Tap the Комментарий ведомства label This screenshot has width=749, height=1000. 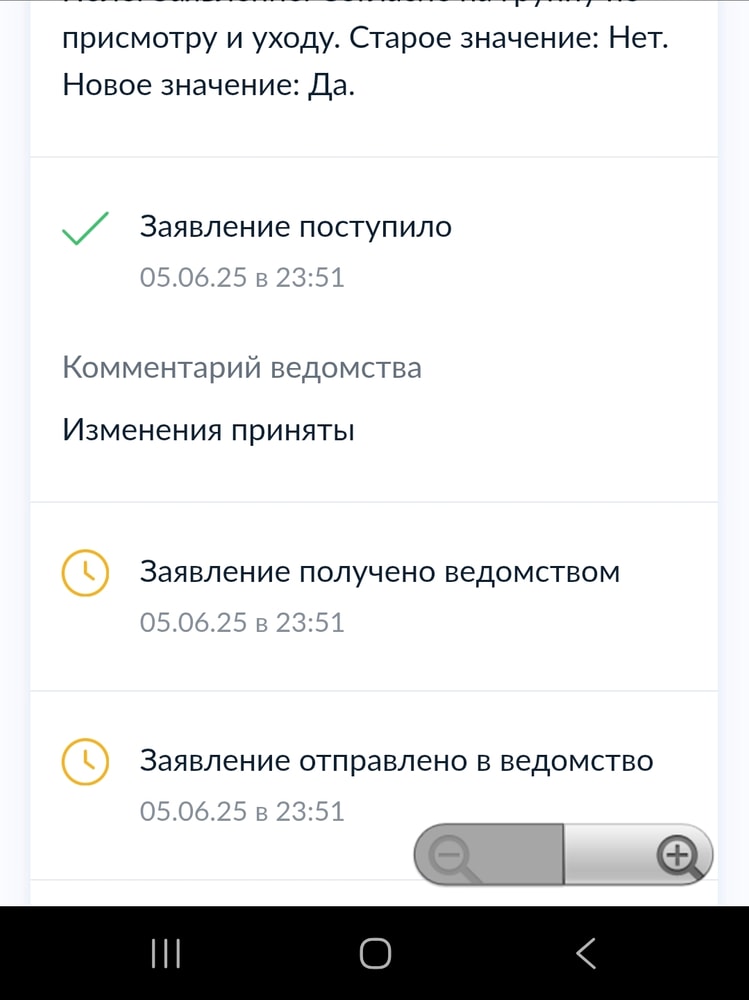pyautogui.click(x=241, y=368)
